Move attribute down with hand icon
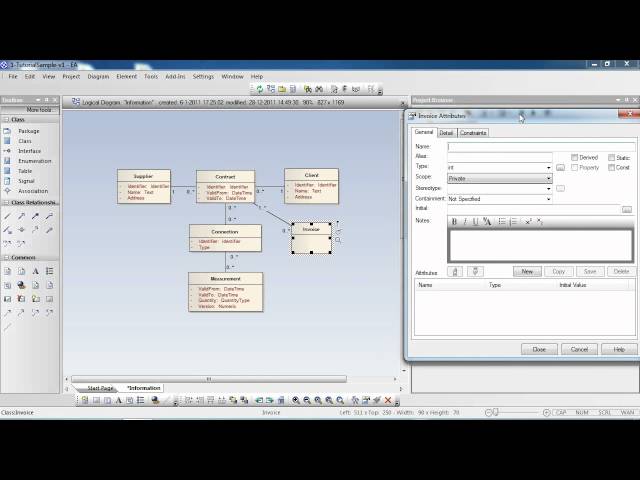Screen dimensions: 640x480 [x=475, y=271]
